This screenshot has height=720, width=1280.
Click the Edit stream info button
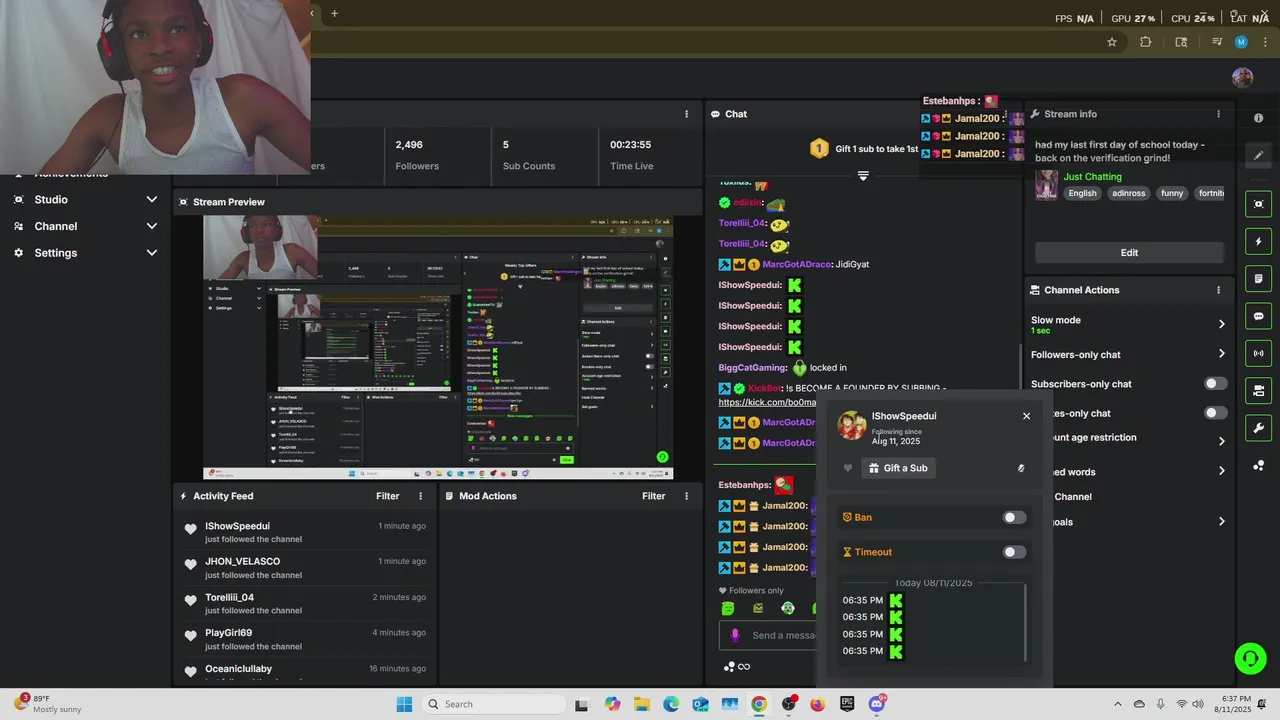tap(1129, 253)
